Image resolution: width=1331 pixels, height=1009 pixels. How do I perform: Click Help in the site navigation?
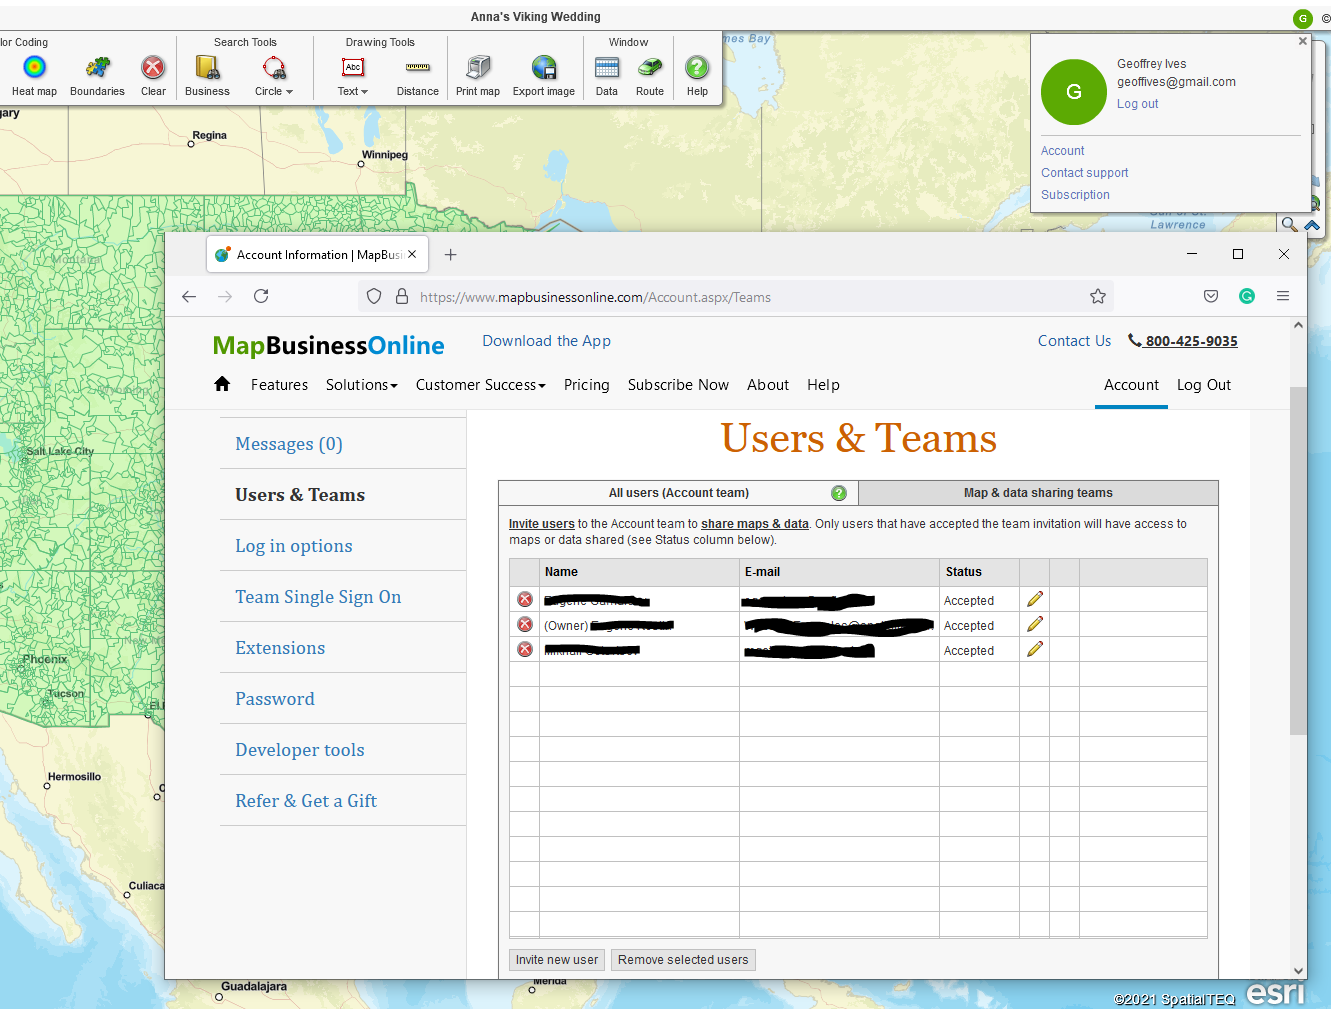823,385
